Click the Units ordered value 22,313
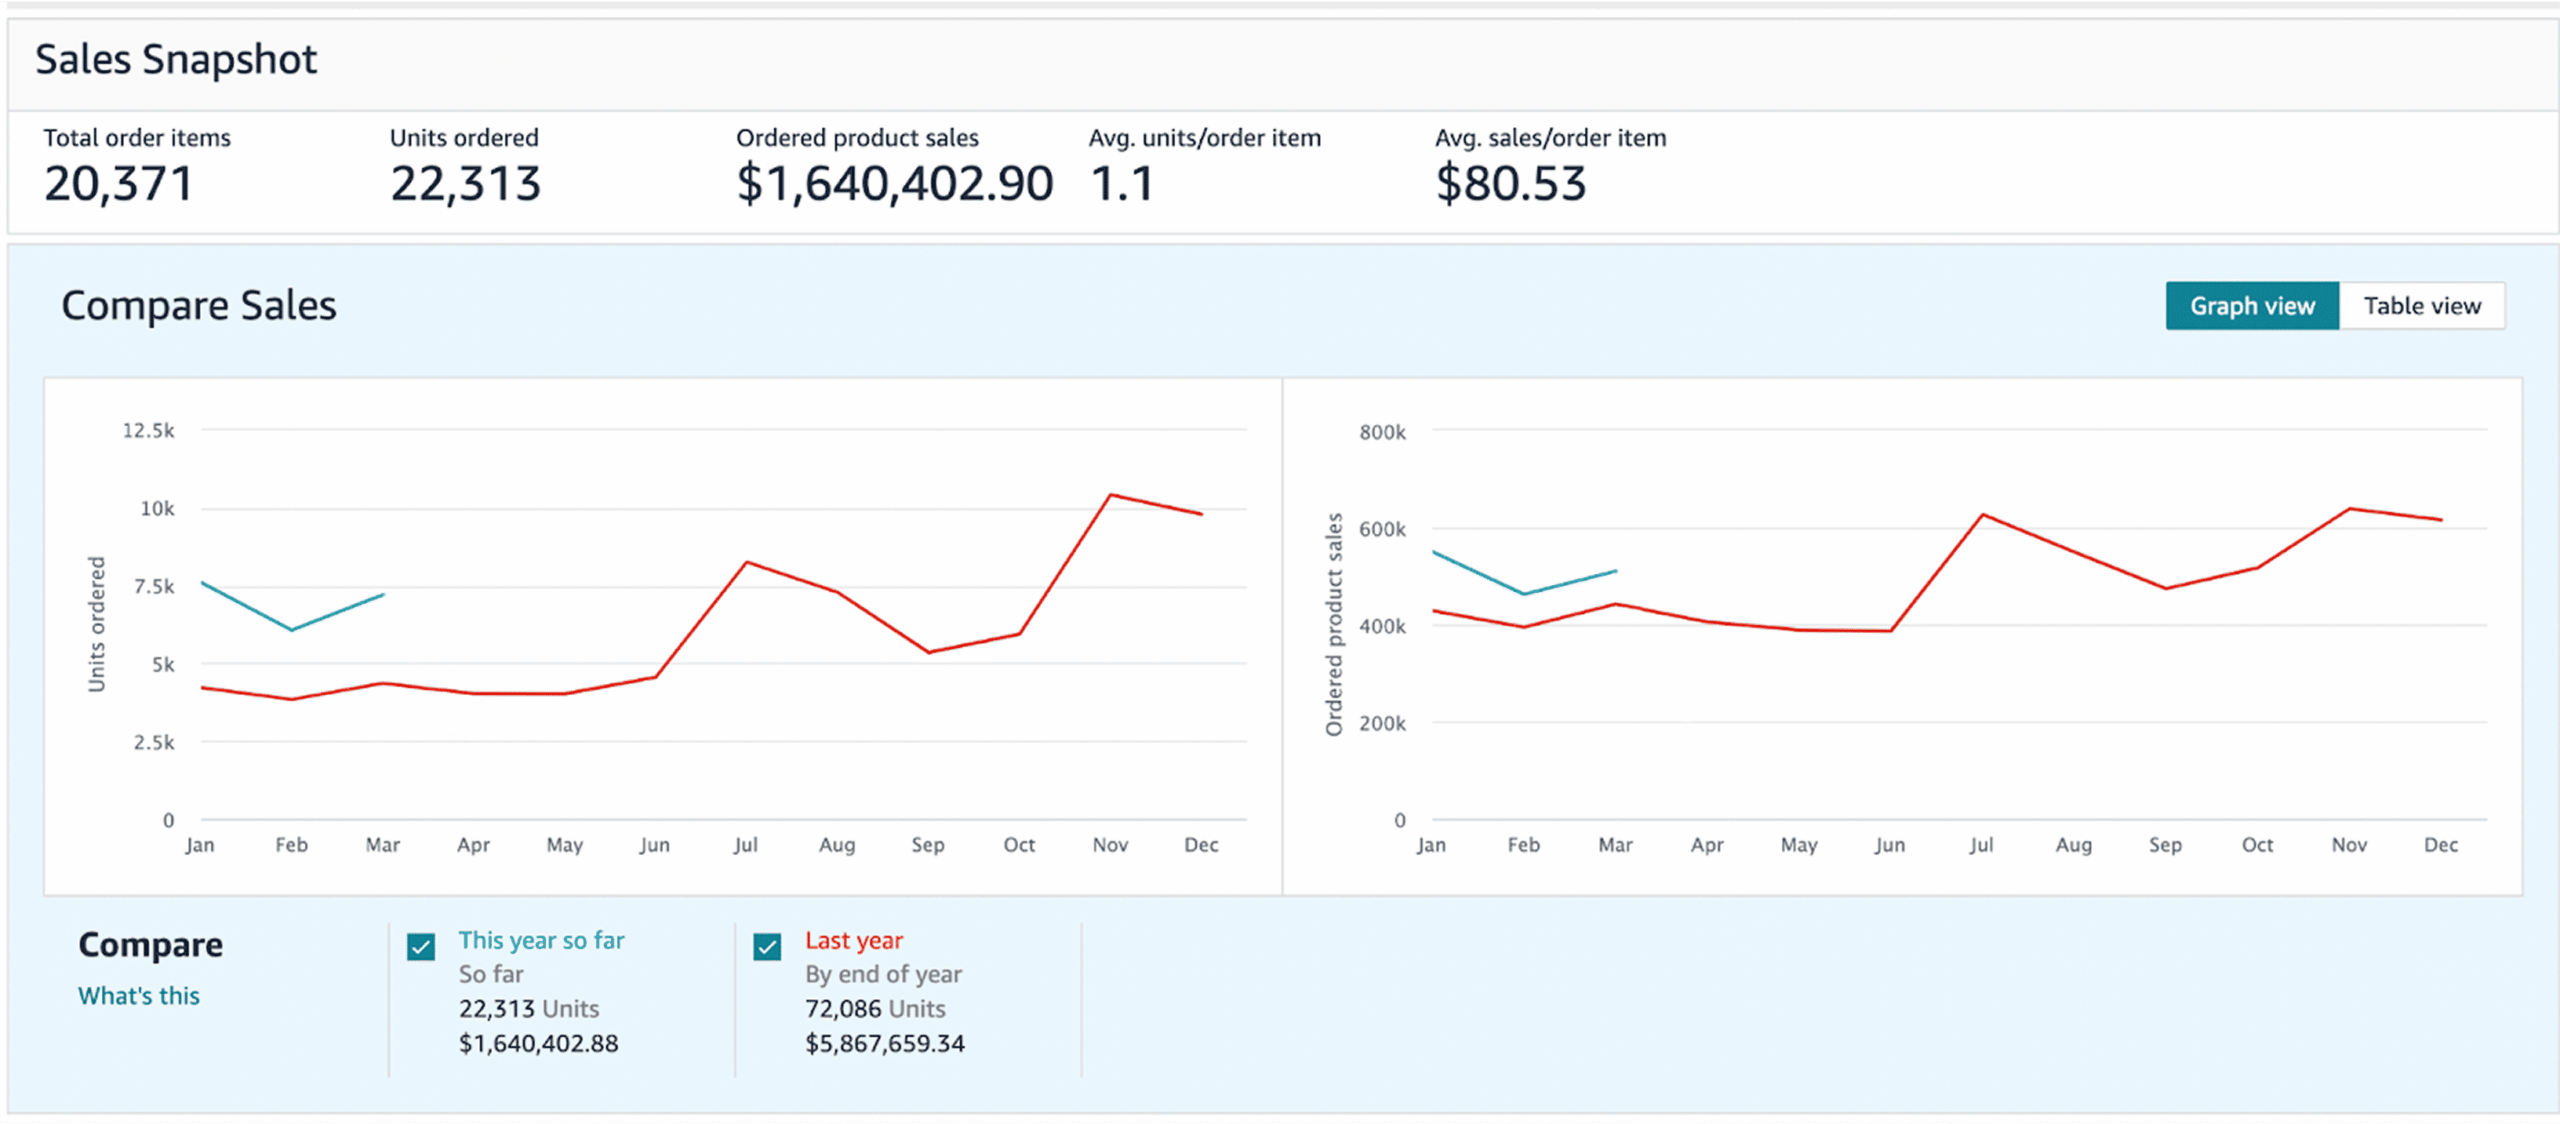Viewport: 2560px width, 1124px height. (465, 184)
